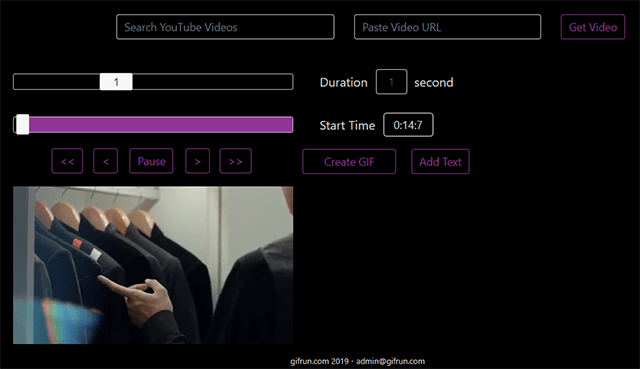Step forward with the single right arrow
This screenshot has width=640, height=369.
coord(198,161)
